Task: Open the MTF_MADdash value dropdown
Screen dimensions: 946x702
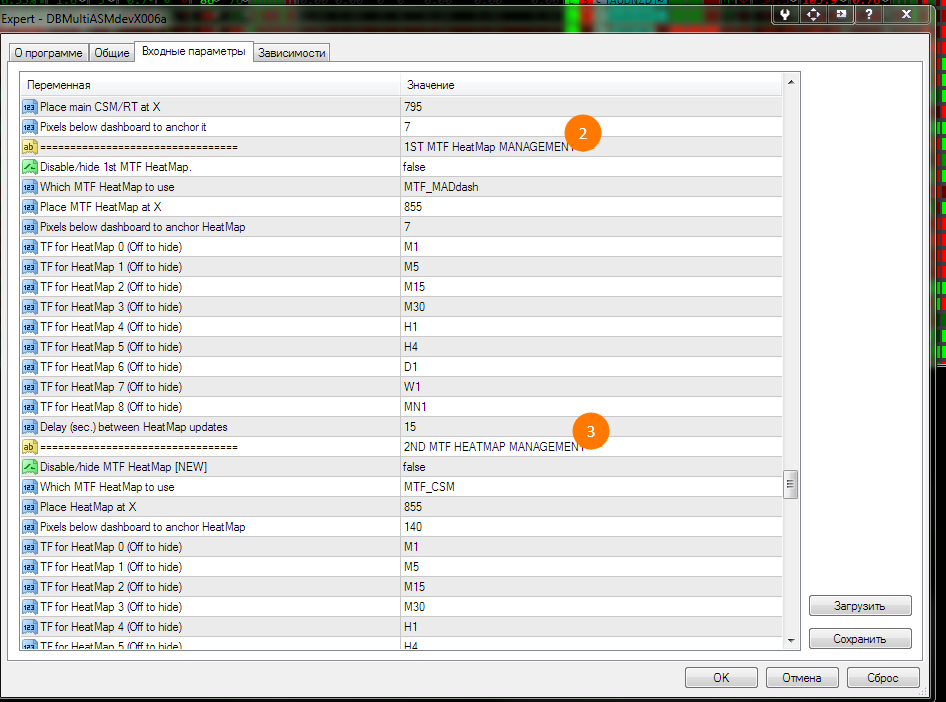Action: pos(591,187)
